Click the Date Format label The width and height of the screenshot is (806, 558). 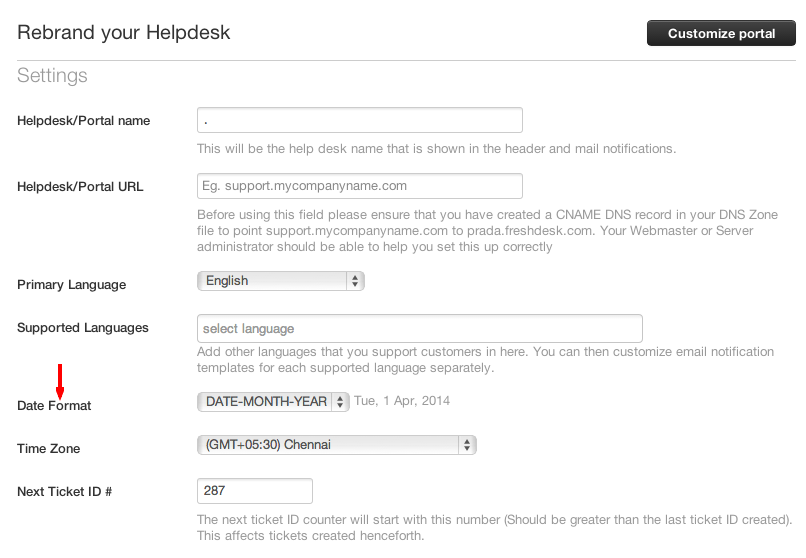pyautogui.click(x=54, y=406)
